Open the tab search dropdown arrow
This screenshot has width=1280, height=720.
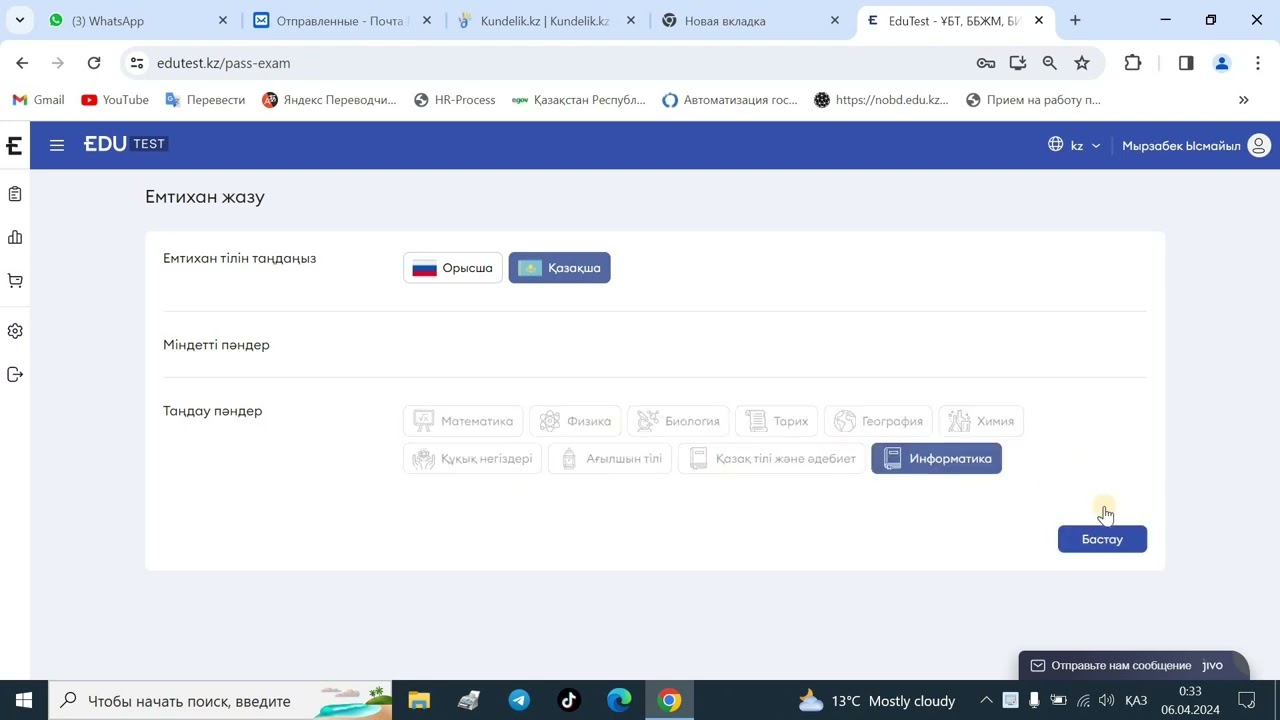point(19,20)
